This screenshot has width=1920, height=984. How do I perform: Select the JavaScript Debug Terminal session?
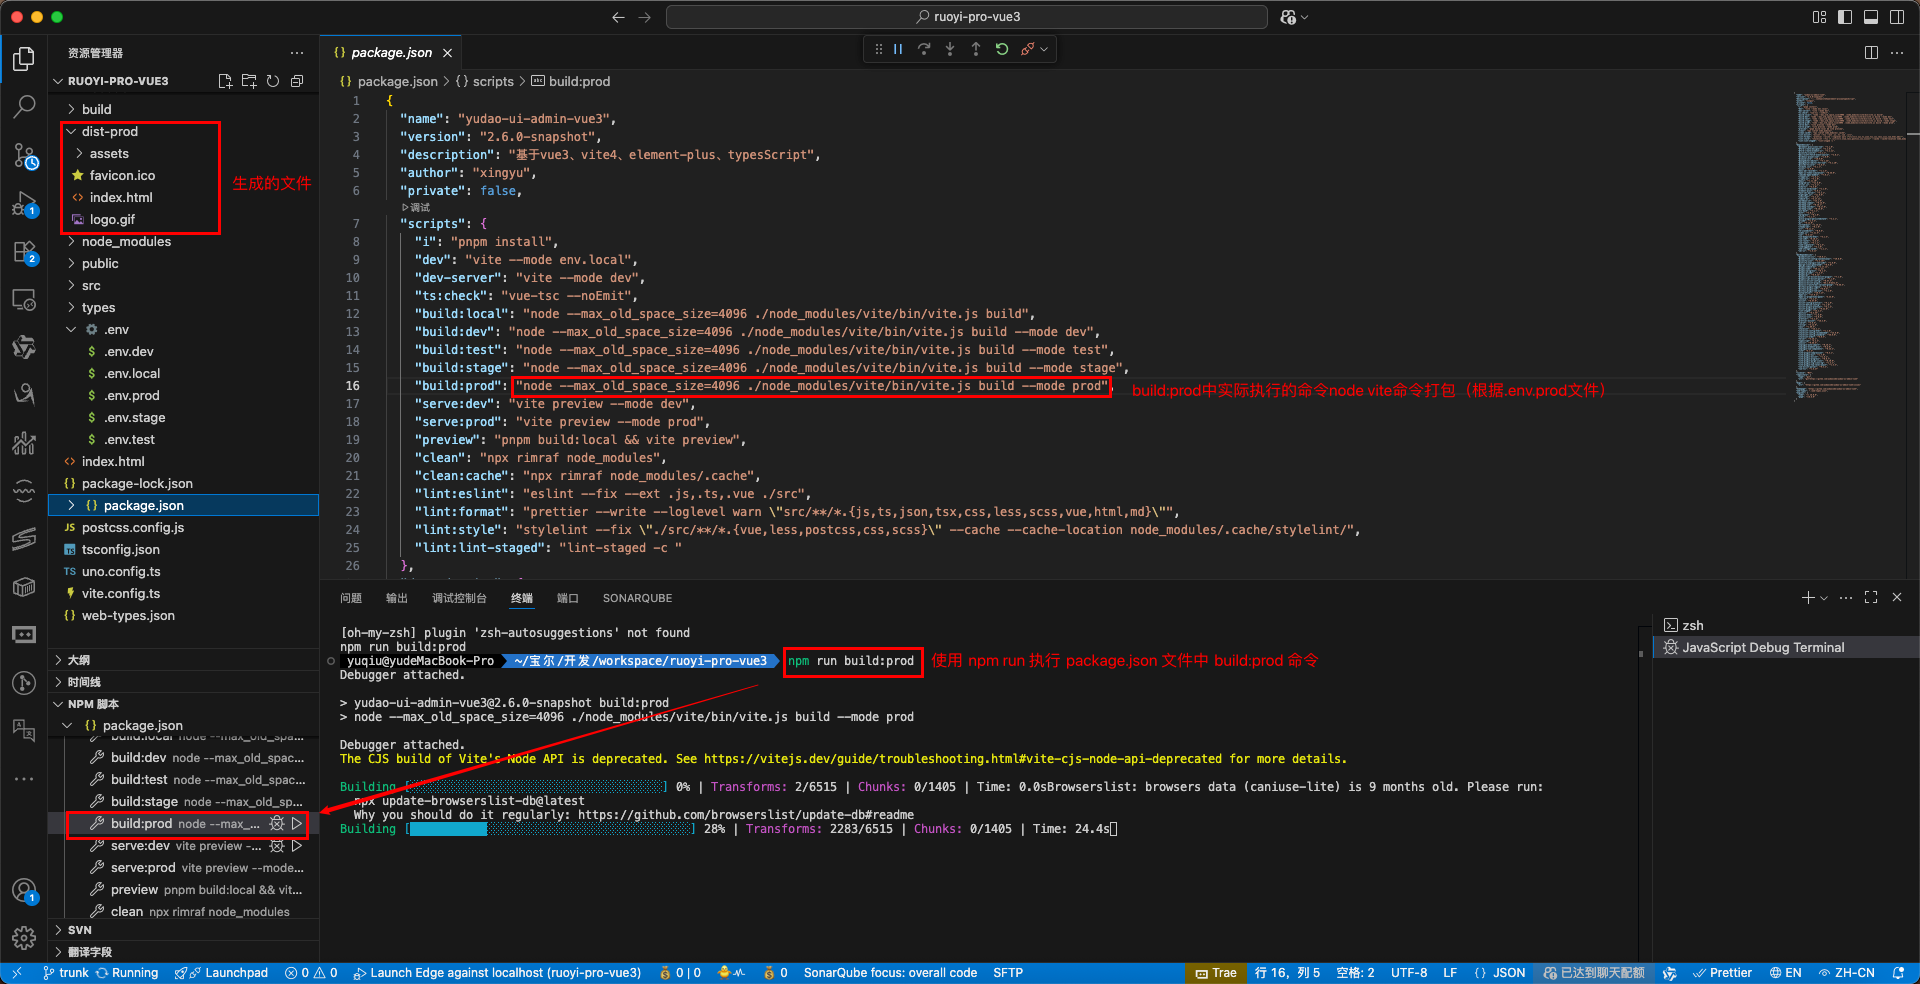(1785, 647)
